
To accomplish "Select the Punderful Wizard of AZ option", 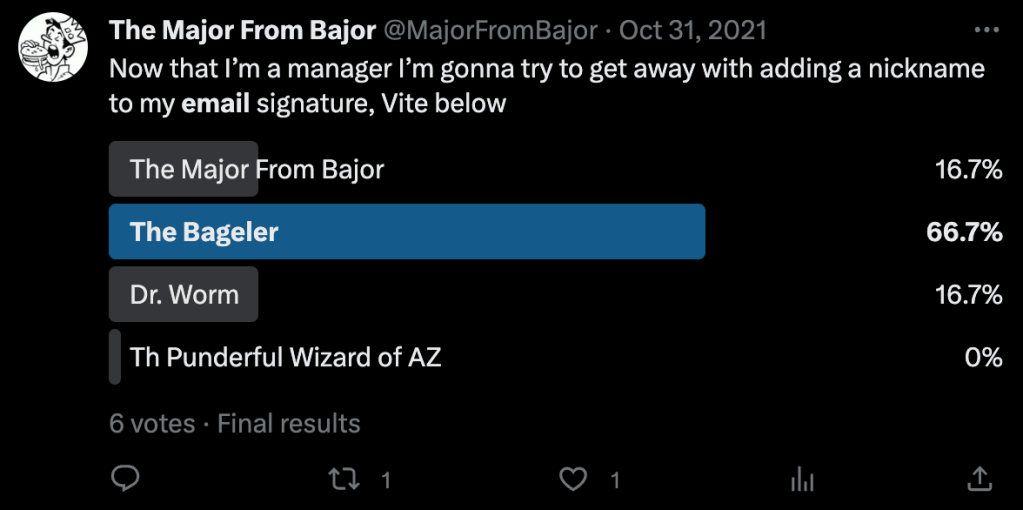I will [286, 357].
